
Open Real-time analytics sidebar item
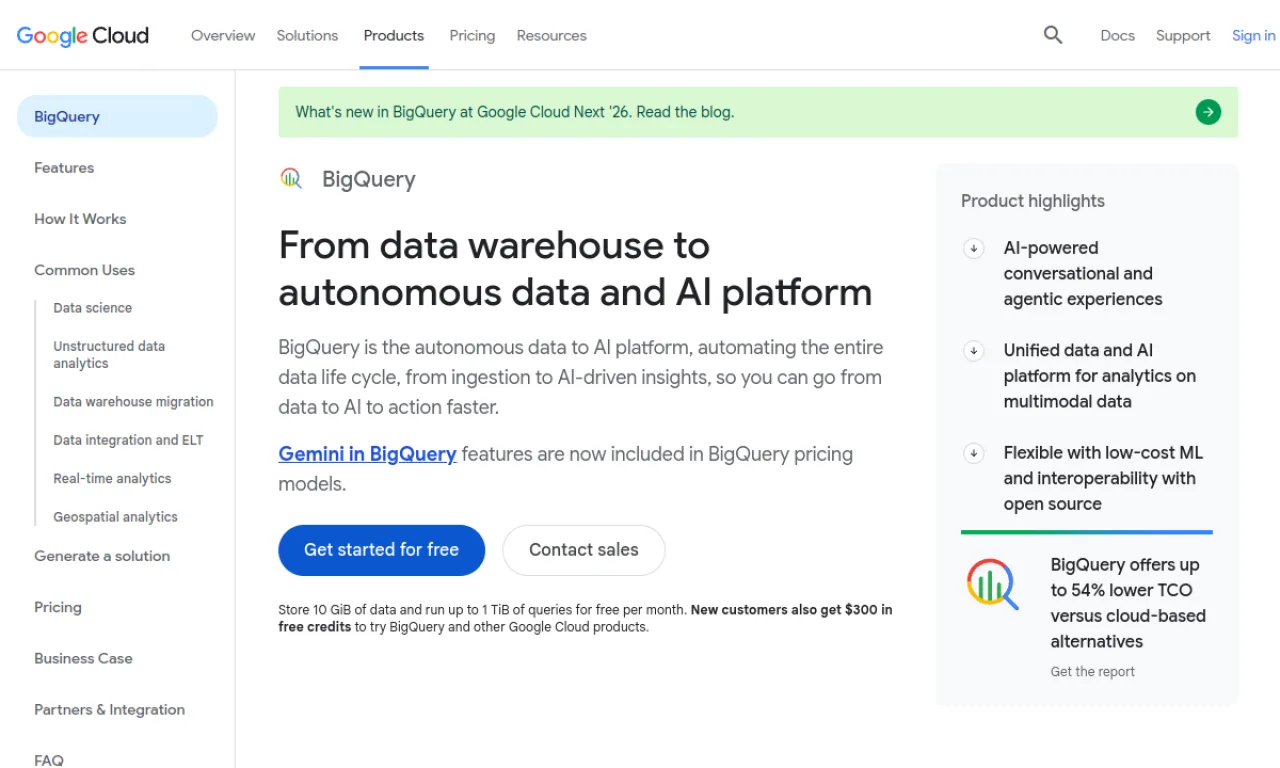(x=112, y=479)
